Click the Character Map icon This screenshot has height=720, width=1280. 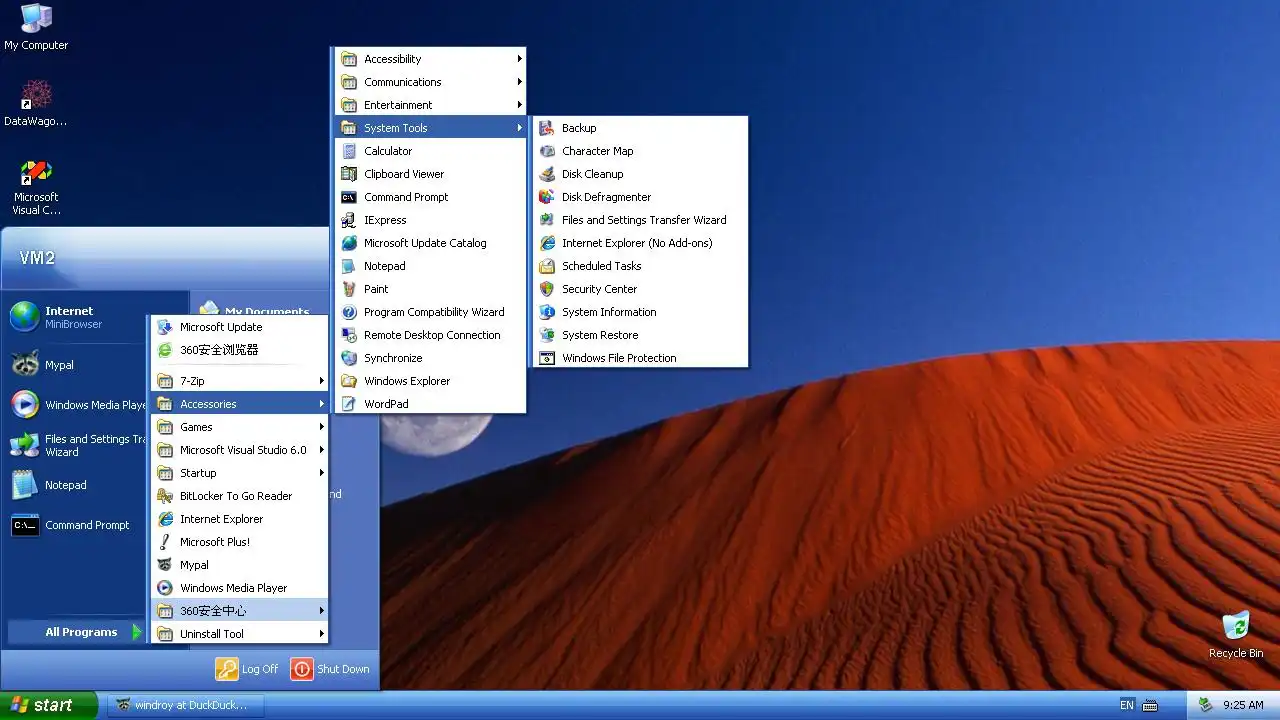click(547, 151)
